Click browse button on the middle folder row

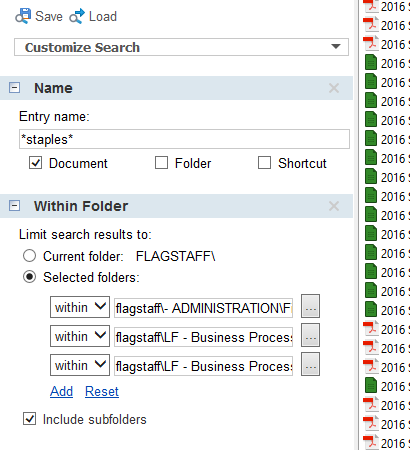pos(310,335)
